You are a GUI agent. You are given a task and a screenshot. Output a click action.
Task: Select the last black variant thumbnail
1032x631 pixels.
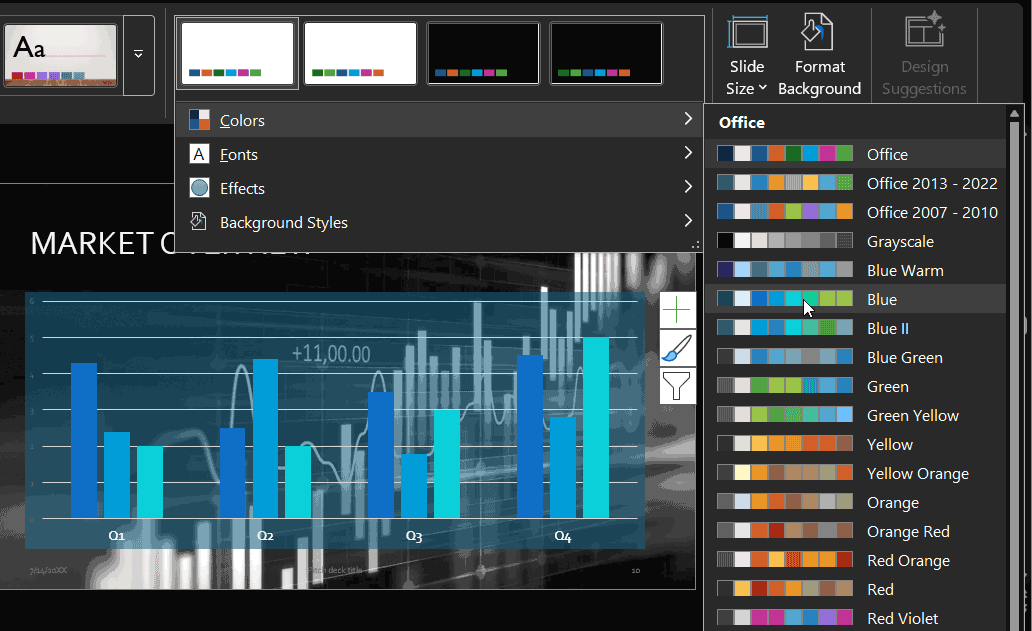coord(606,53)
